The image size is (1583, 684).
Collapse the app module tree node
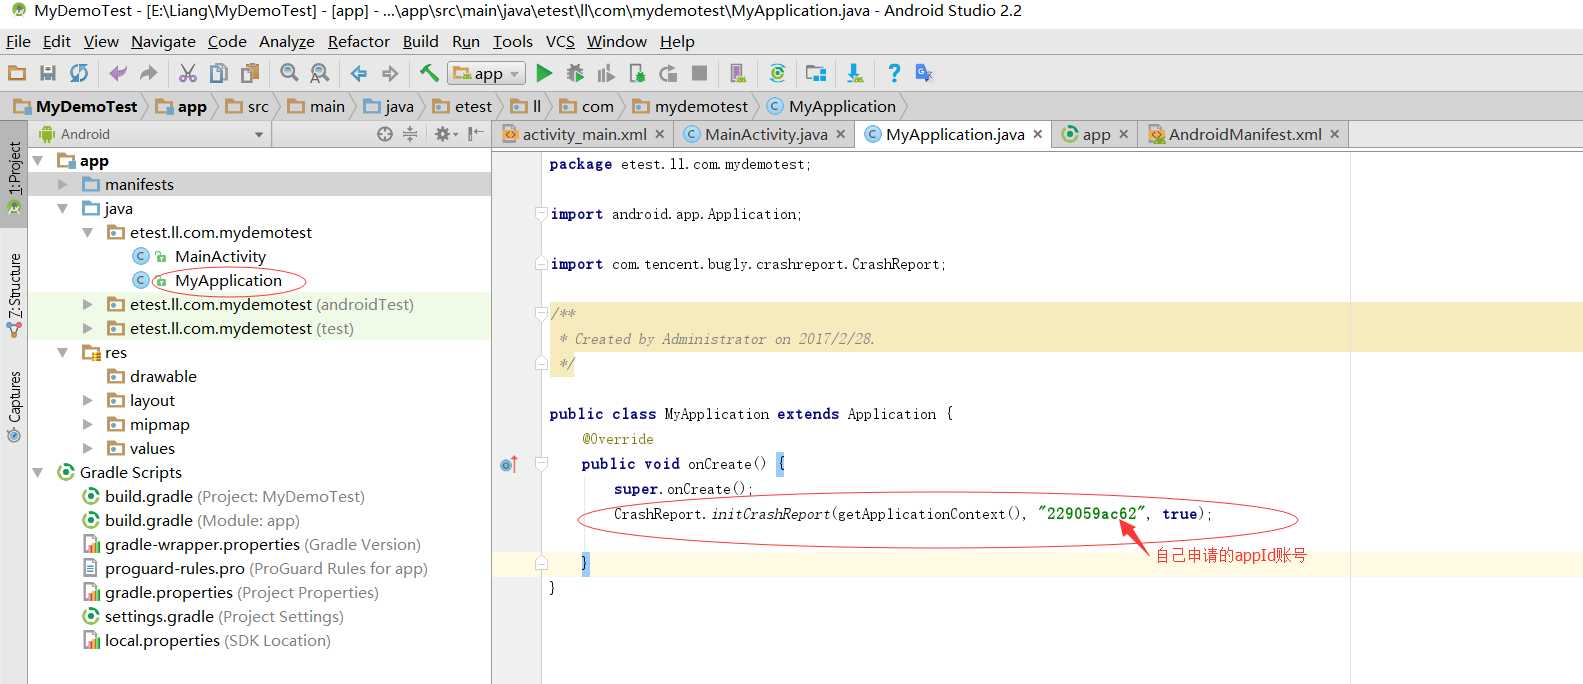[x=38, y=161]
